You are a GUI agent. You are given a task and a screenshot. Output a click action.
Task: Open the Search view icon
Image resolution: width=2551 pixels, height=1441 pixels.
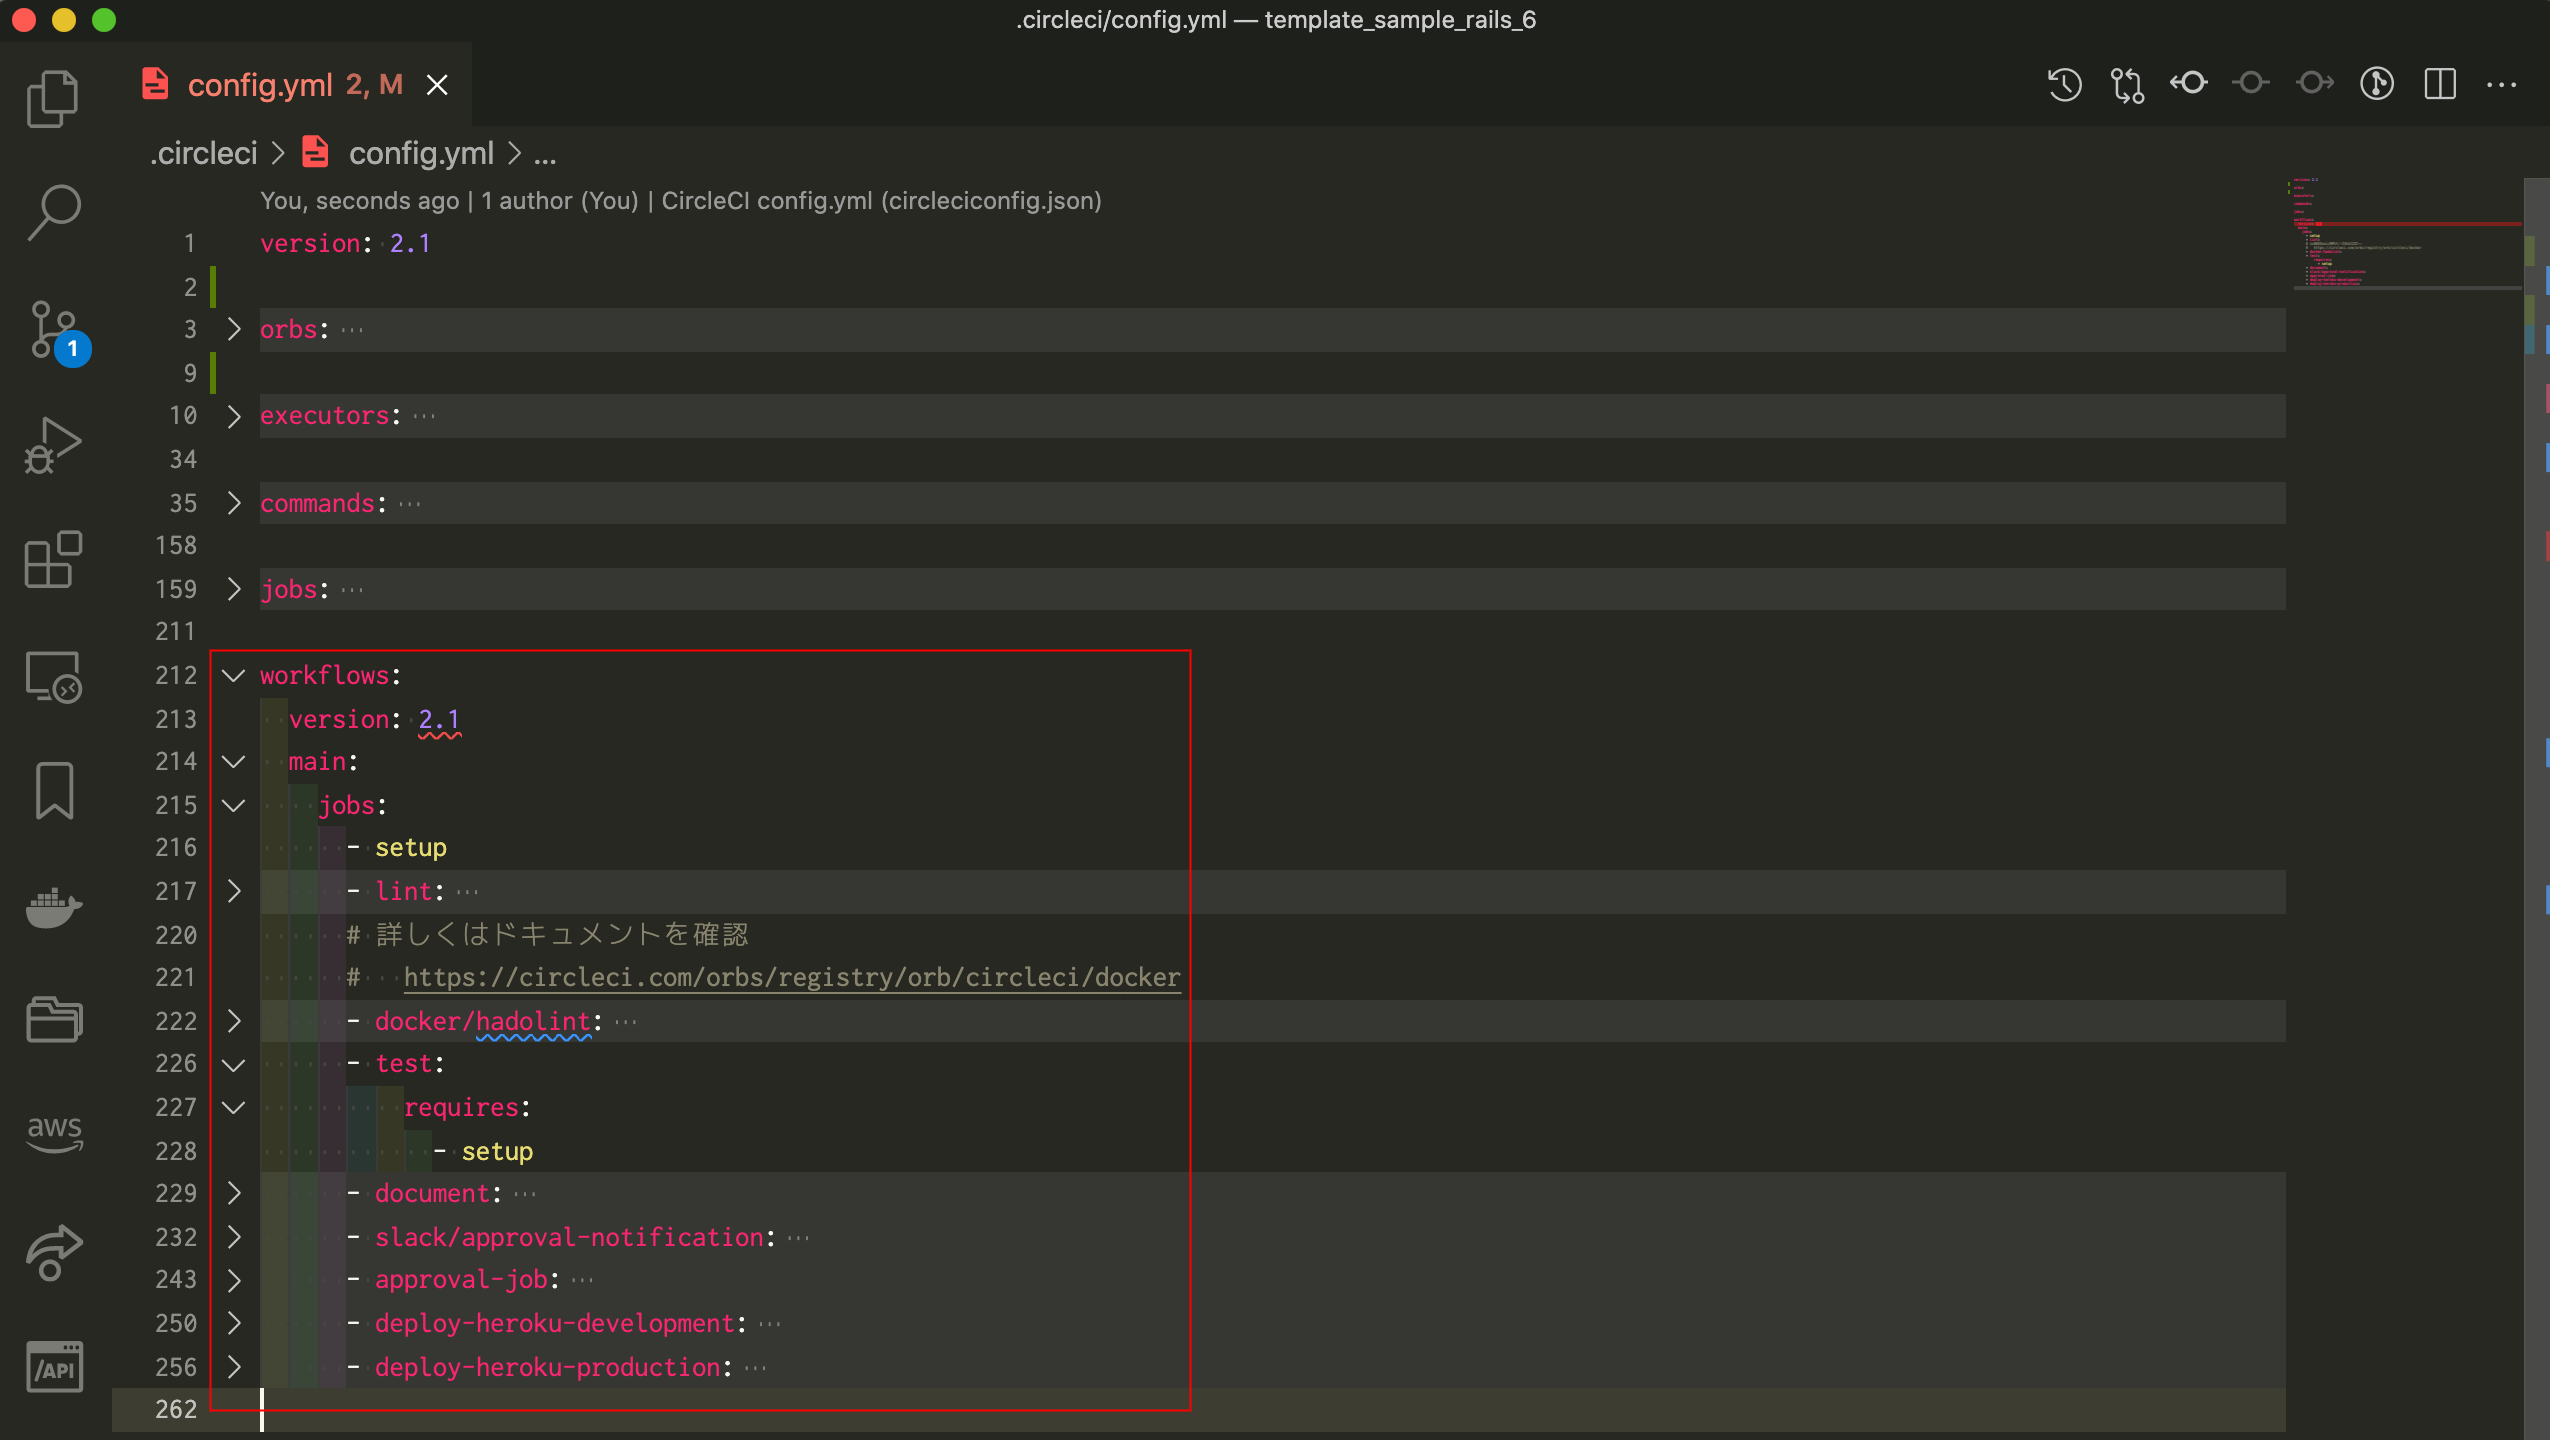point(52,213)
